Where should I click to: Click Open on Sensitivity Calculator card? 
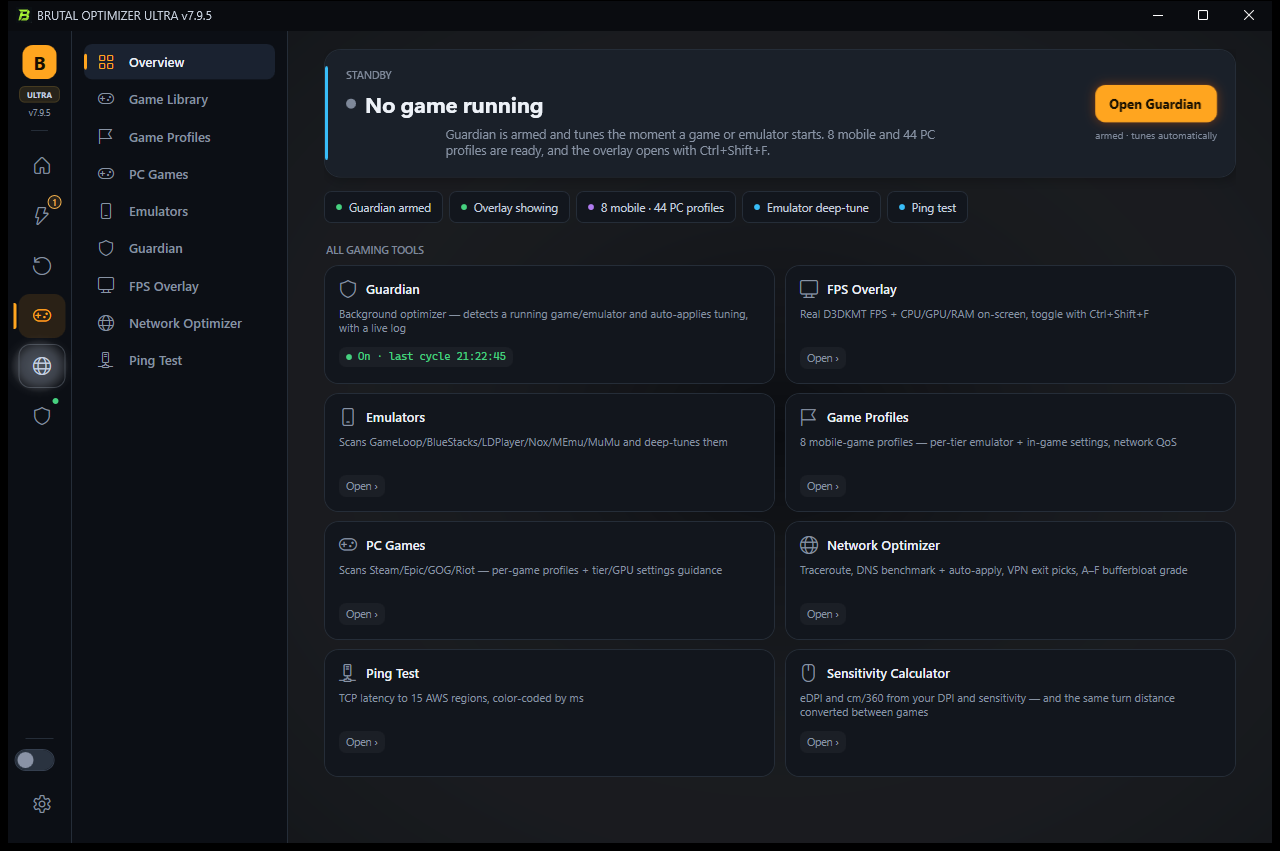(823, 742)
